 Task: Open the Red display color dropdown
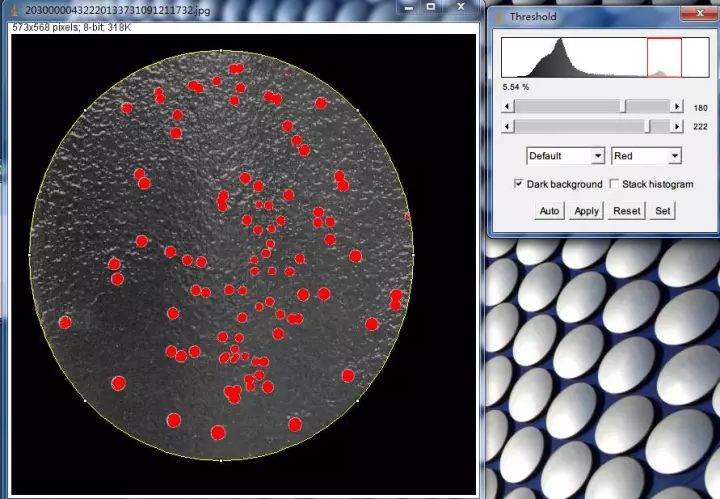646,156
